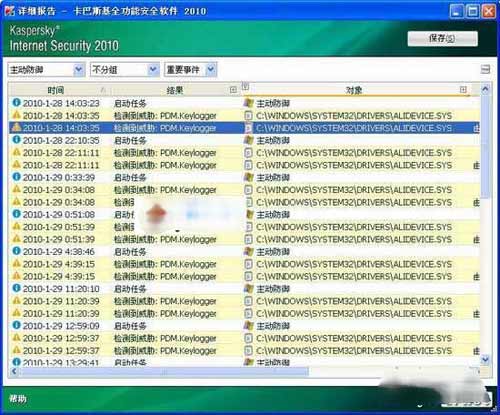Click the timestamp 2010-1-29 0:51:08
This screenshot has width=500, height=415.
tap(59, 215)
